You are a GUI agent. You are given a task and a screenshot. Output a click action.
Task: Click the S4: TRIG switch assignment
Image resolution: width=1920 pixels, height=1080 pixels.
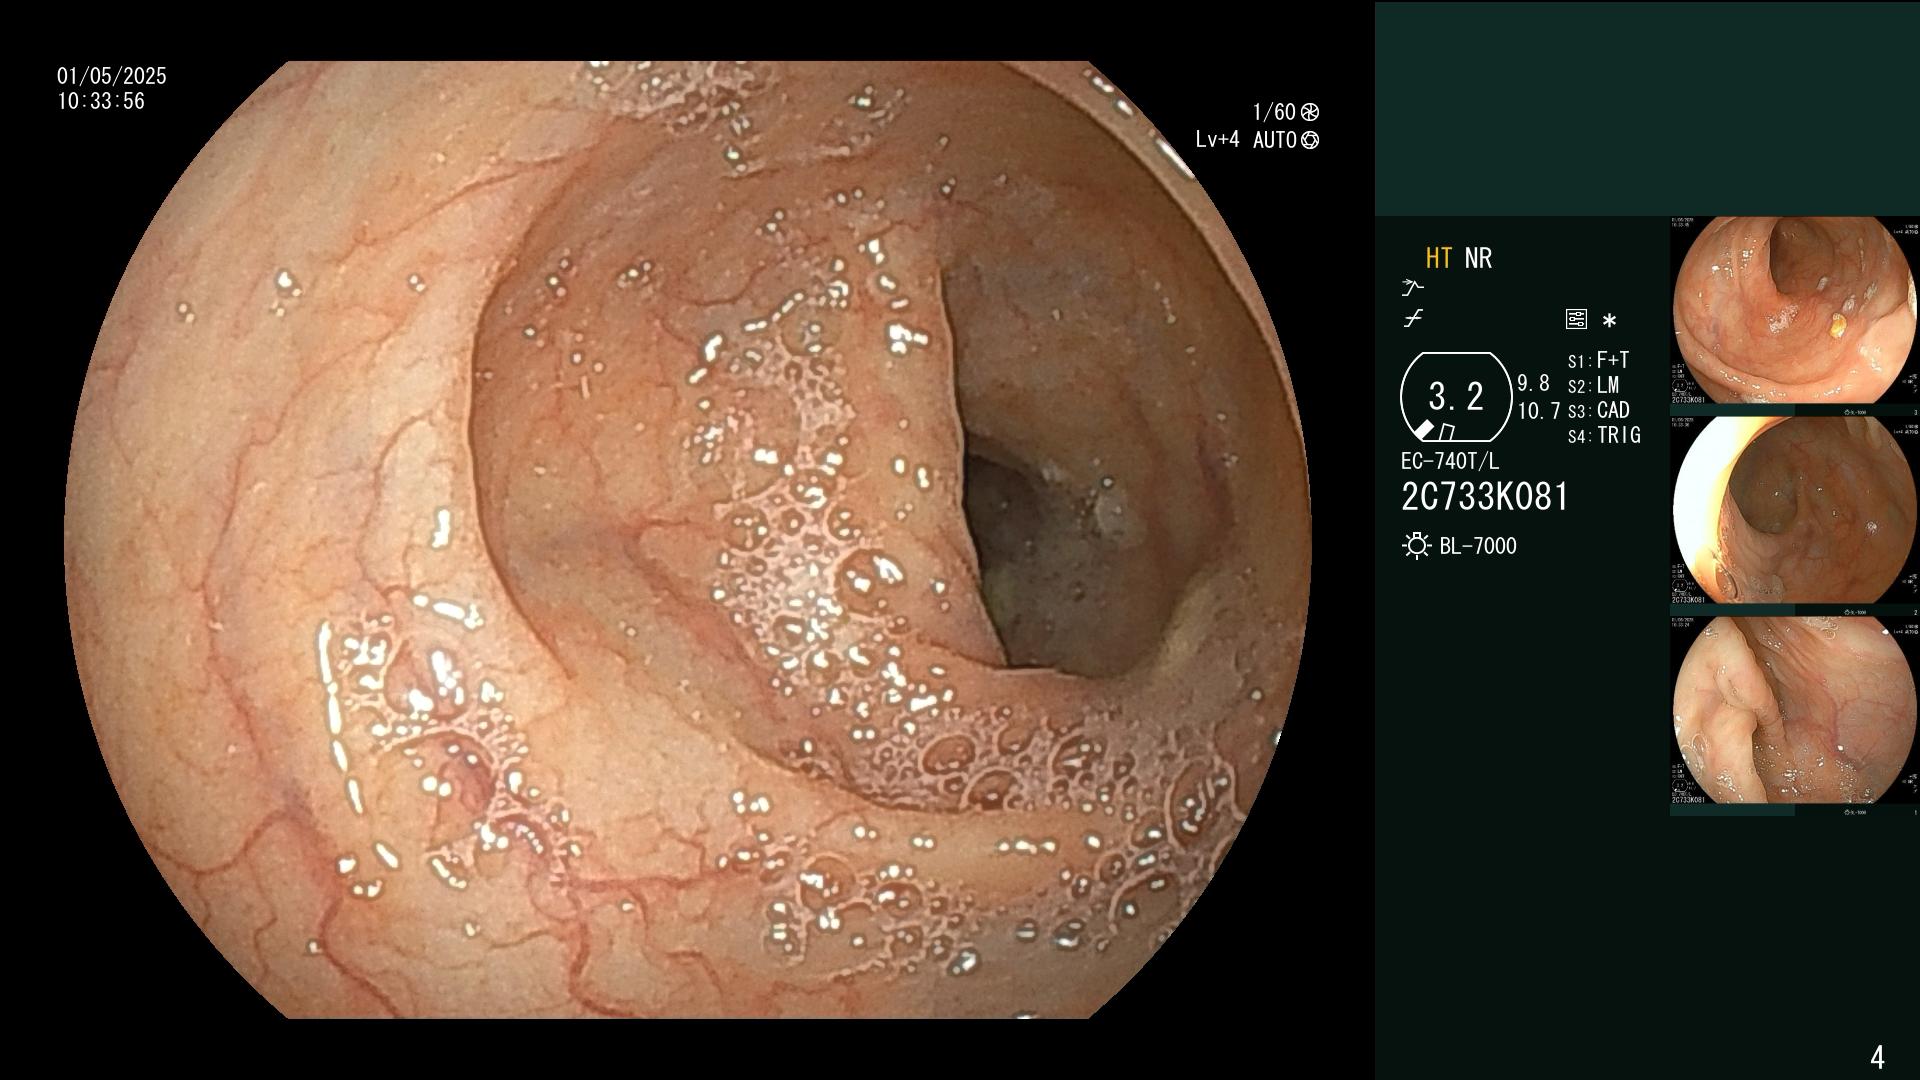click(x=1604, y=436)
